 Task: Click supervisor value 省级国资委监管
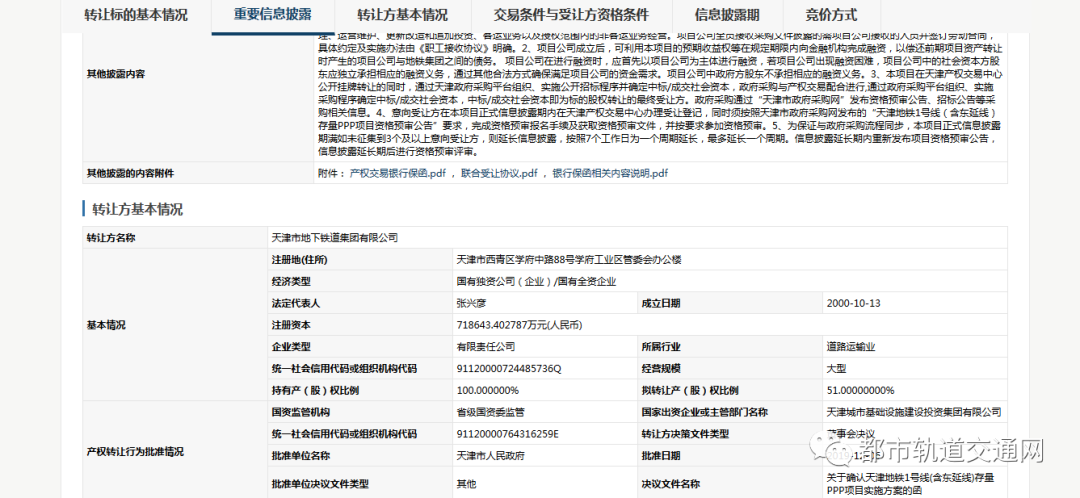[x=490, y=413]
